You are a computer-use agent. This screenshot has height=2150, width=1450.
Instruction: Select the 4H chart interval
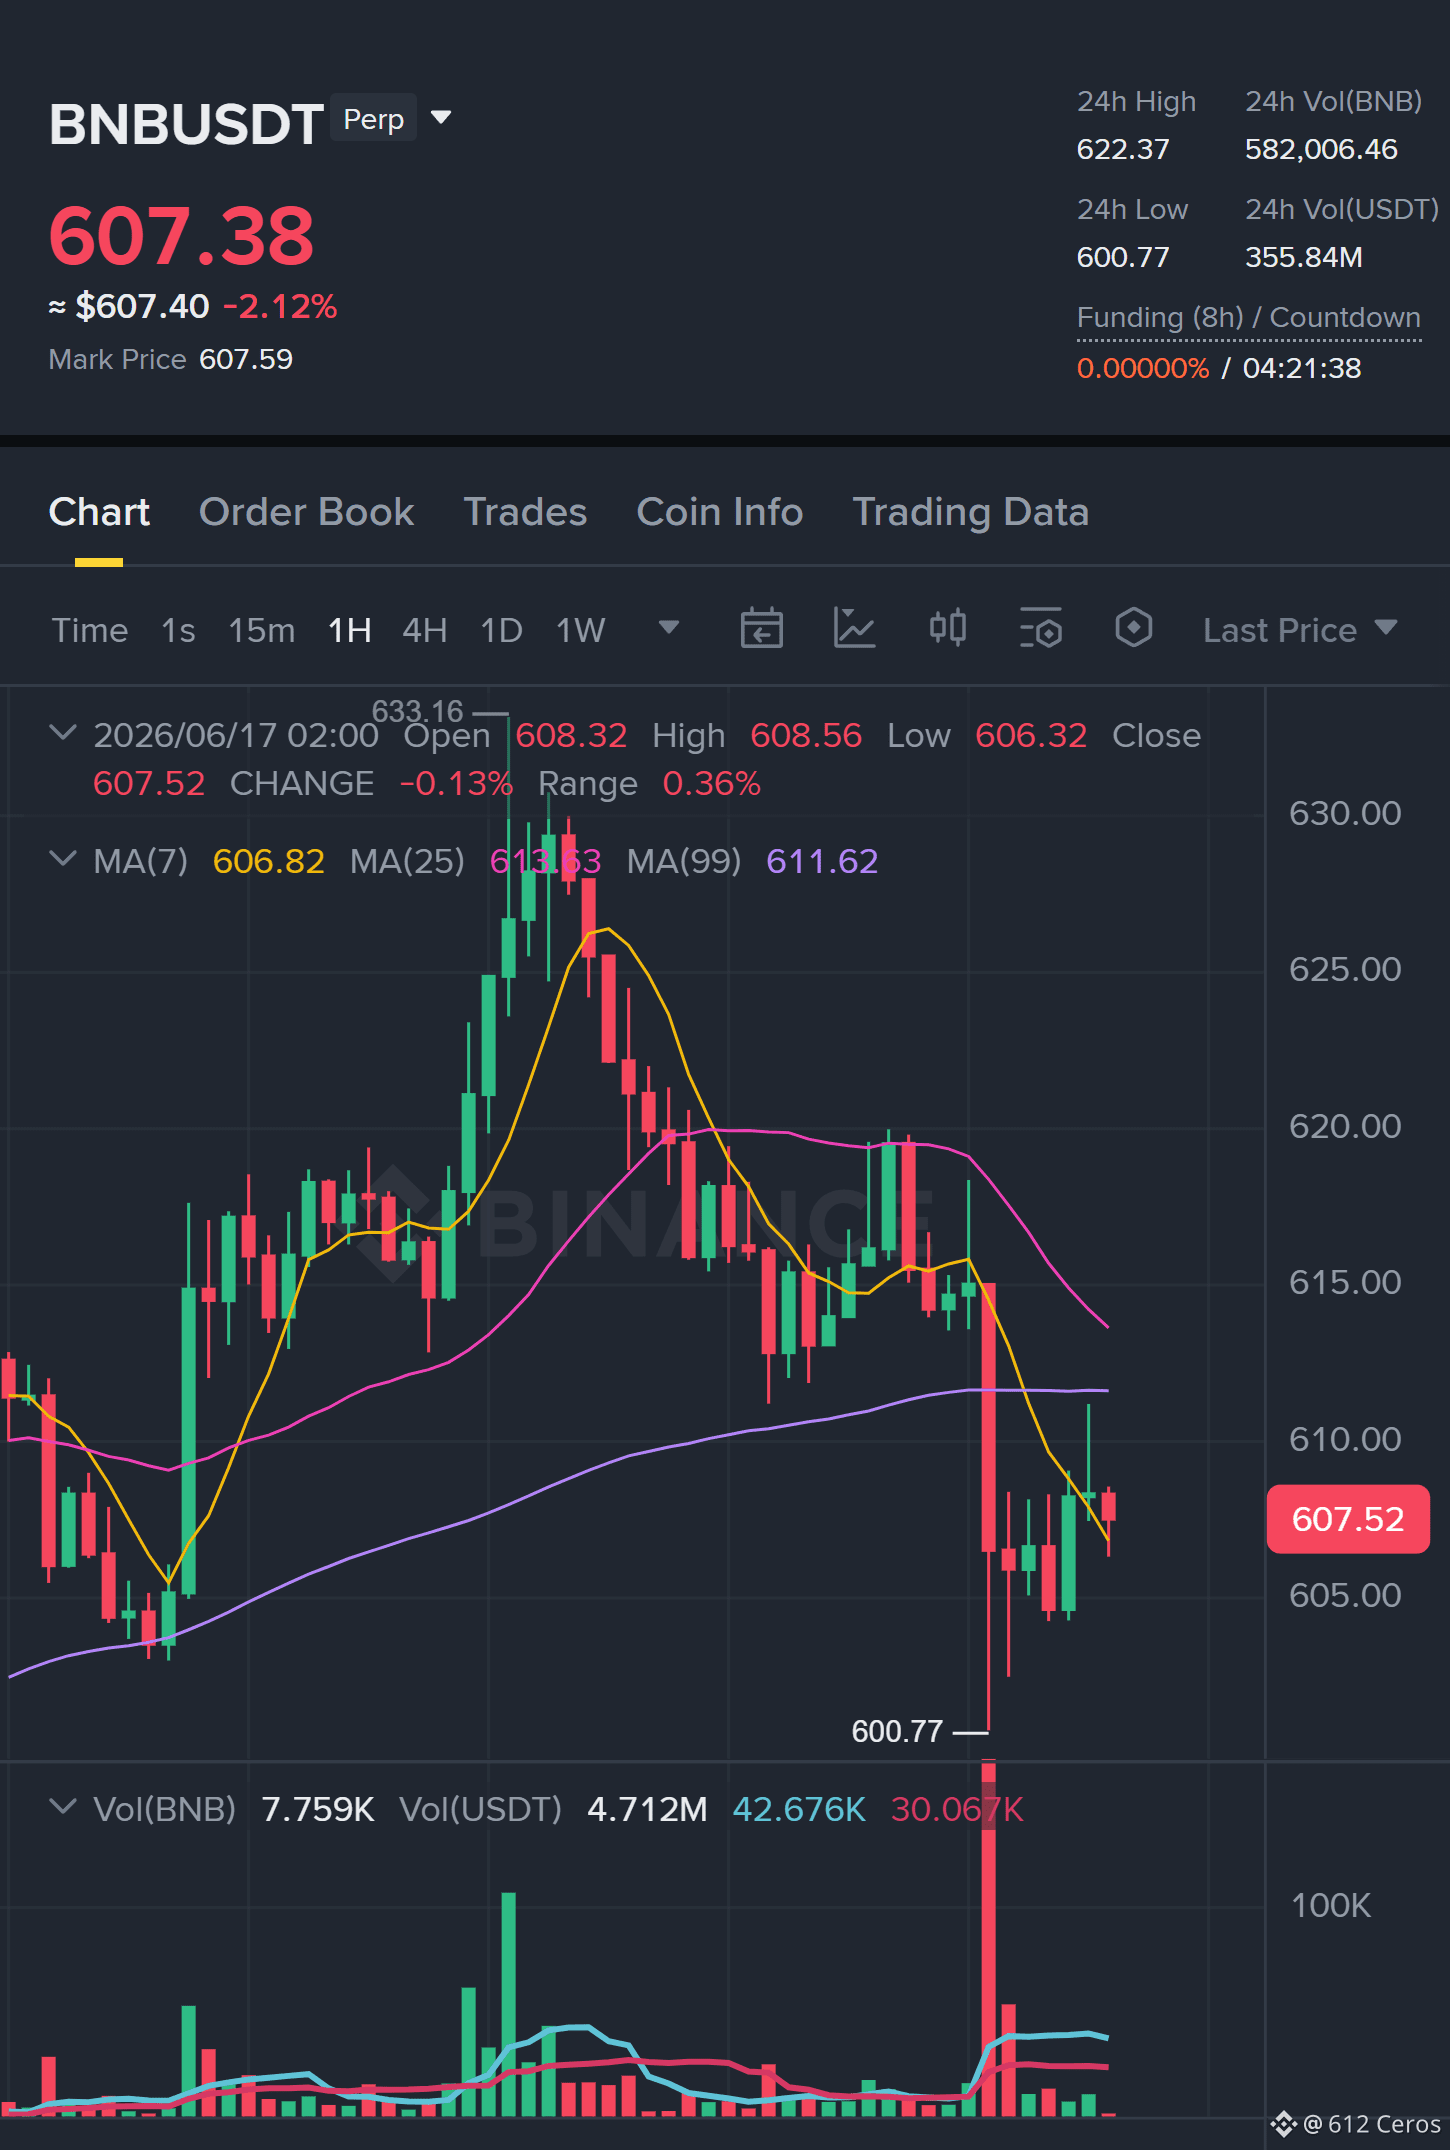[x=424, y=631]
